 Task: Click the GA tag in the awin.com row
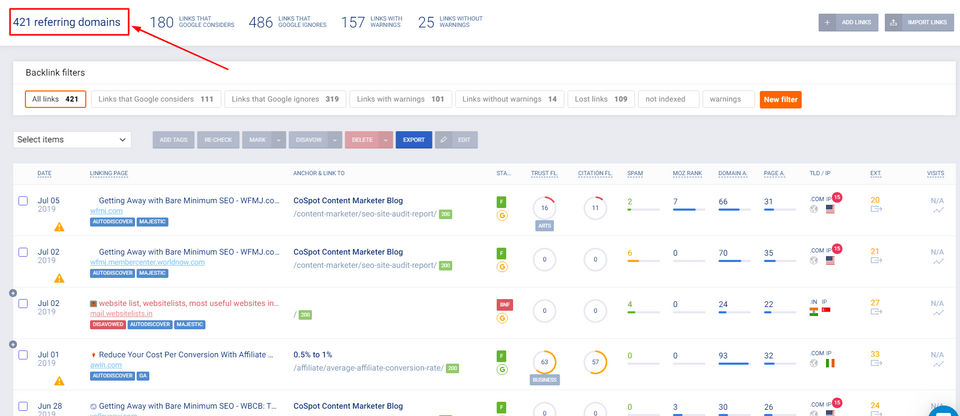[x=143, y=376]
